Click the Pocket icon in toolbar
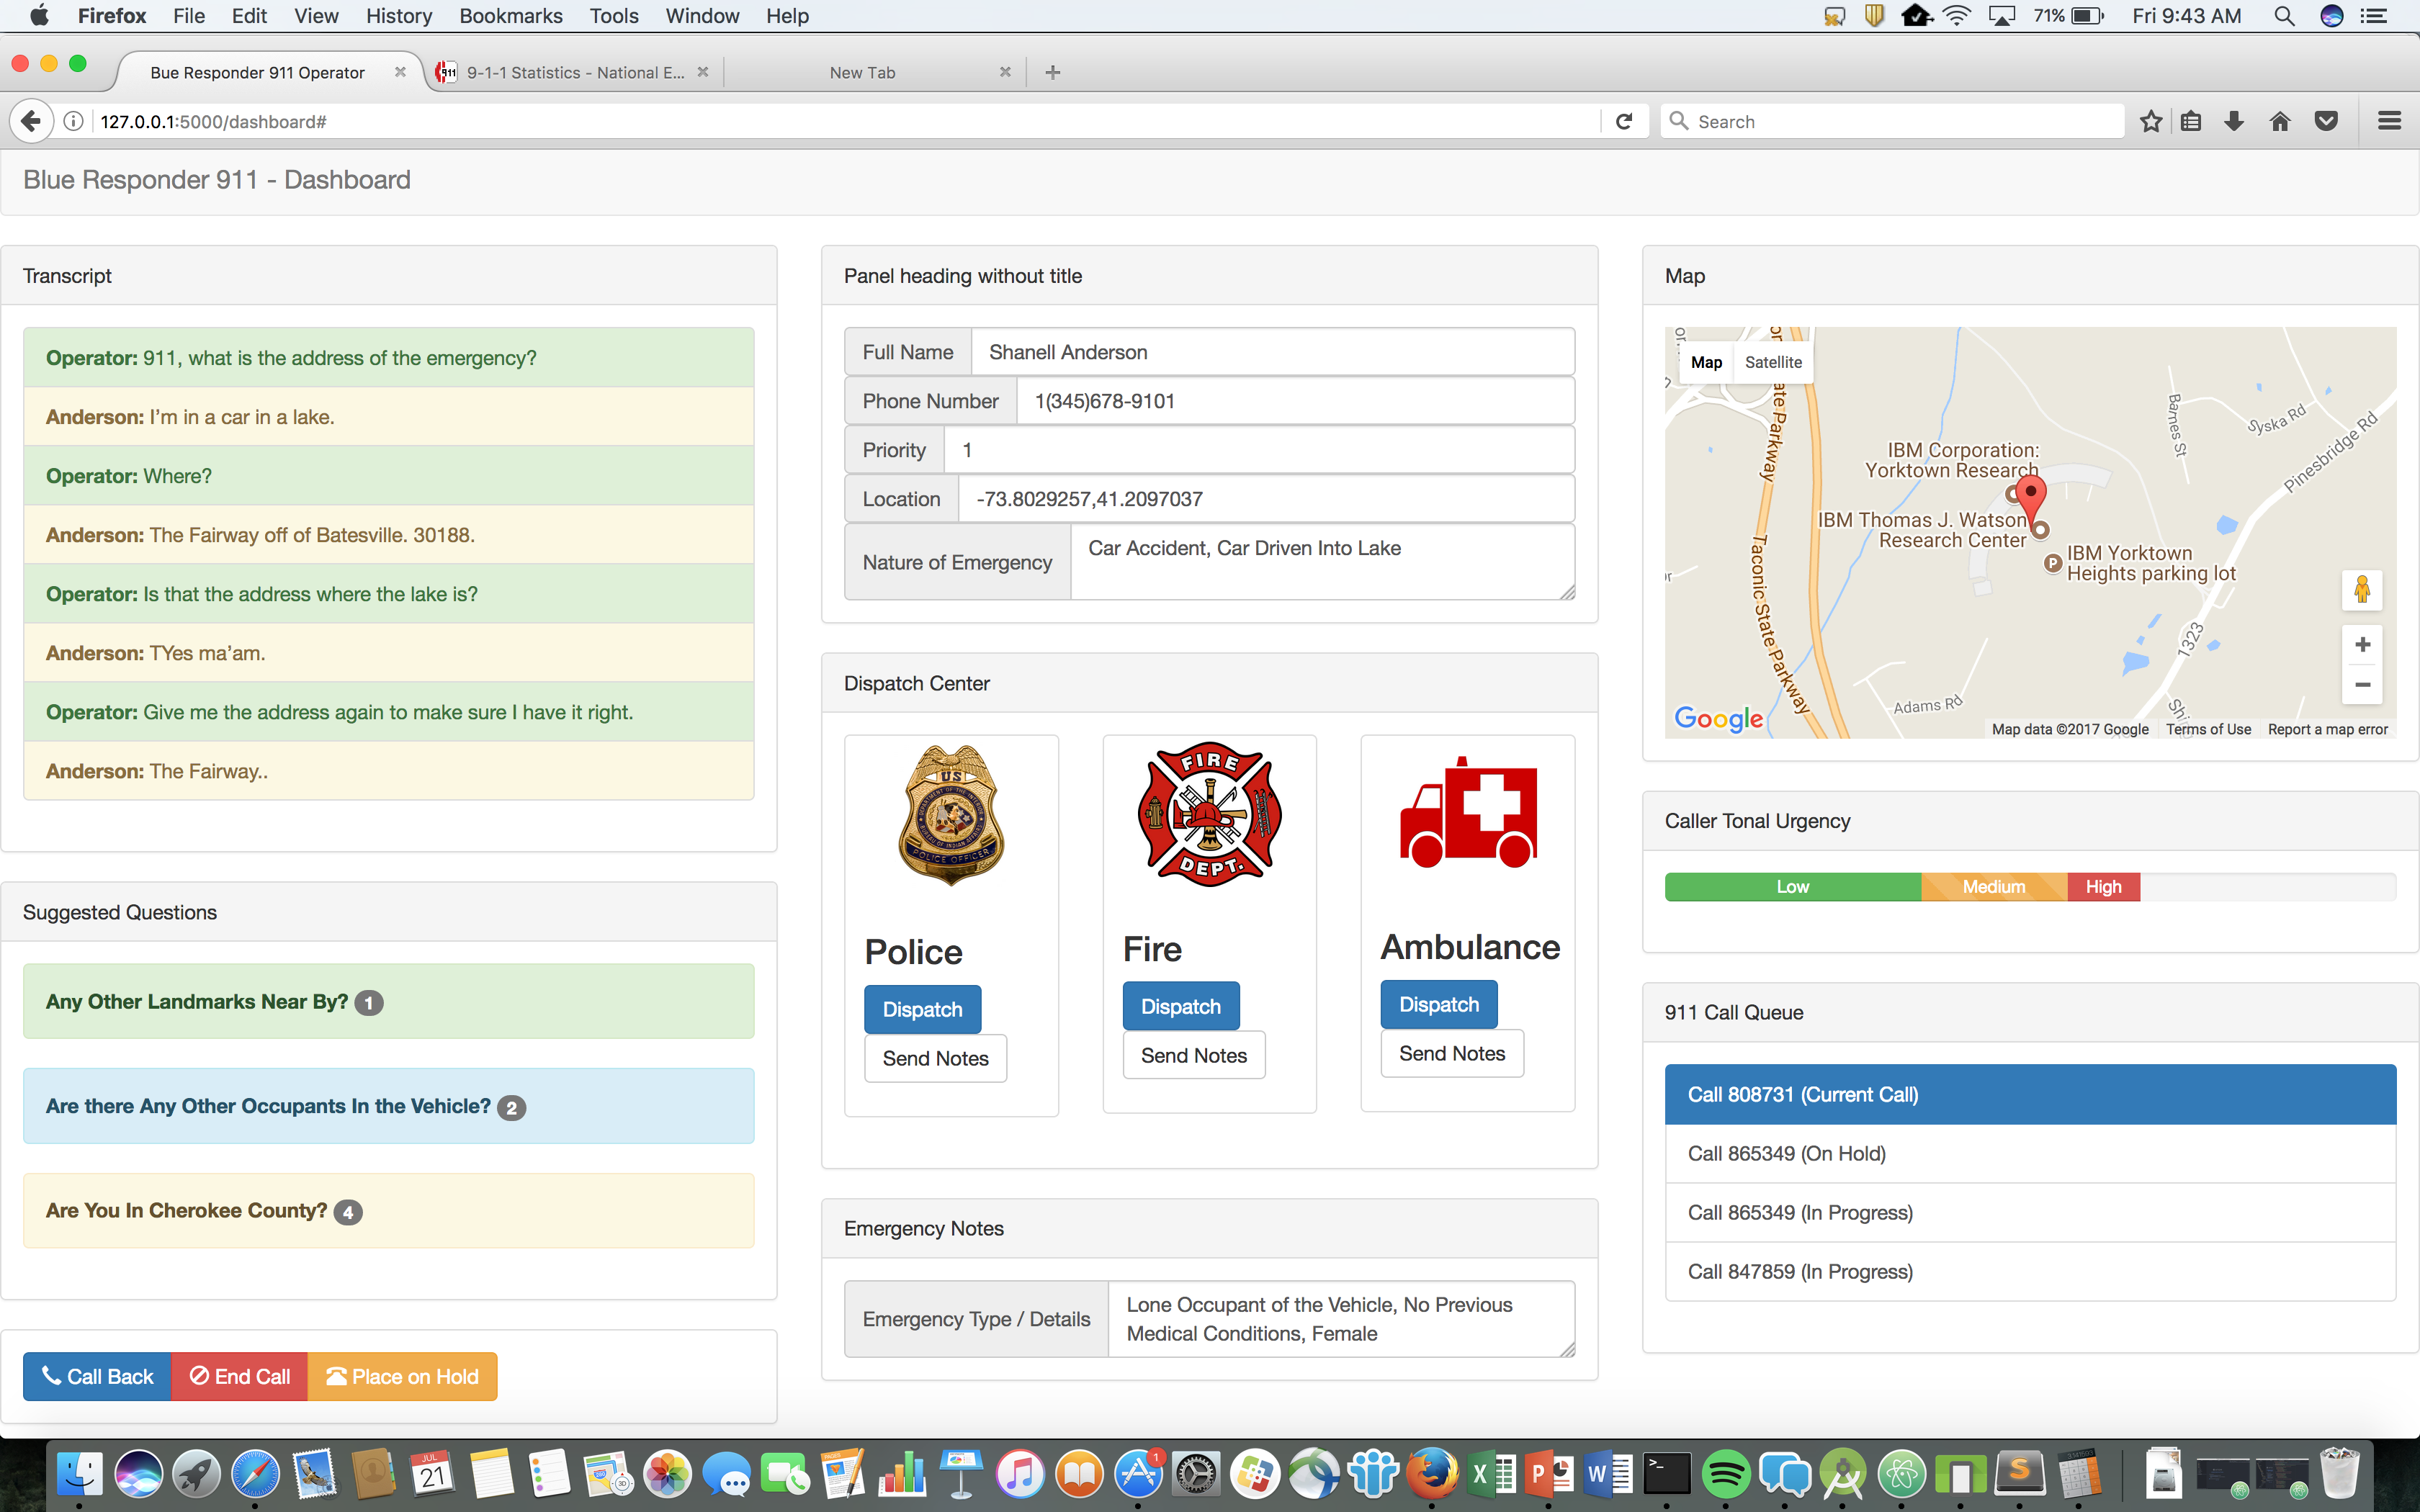This screenshot has width=2420, height=1512. tap(2327, 121)
